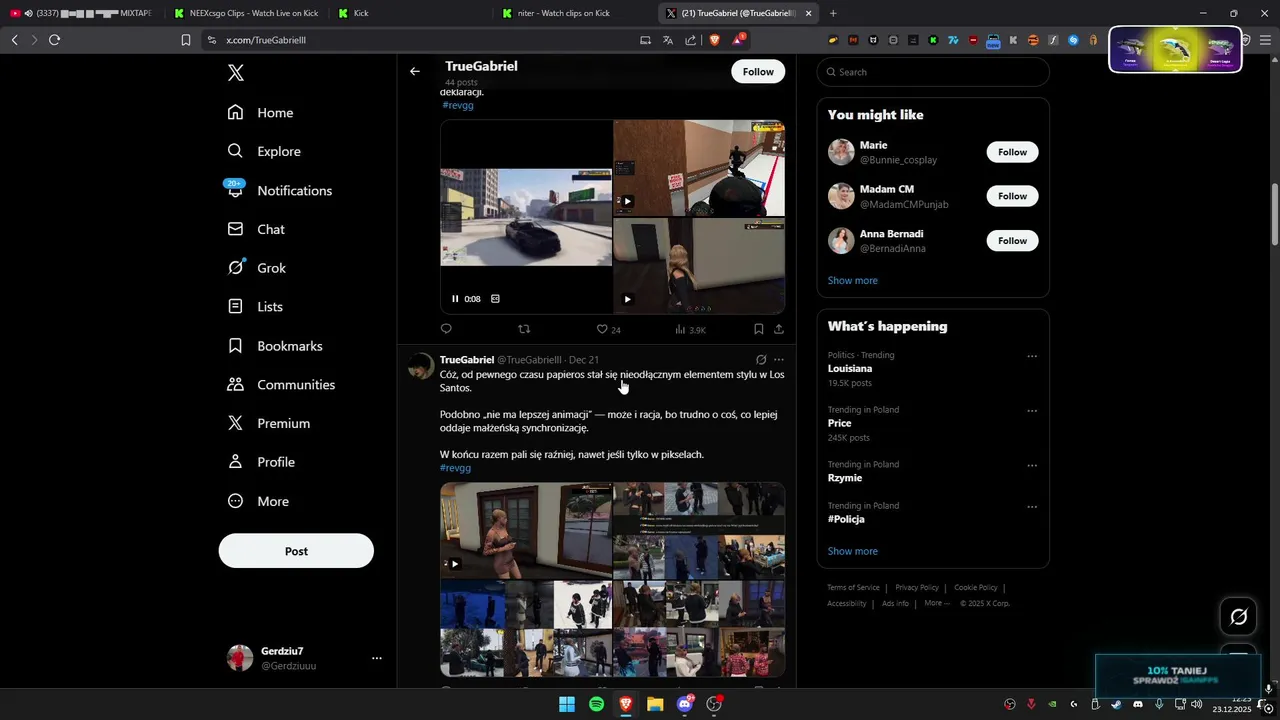1280x720 pixels.
Task: Follow Marie @Bunnie_cosplay
Action: coord(1012,152)
